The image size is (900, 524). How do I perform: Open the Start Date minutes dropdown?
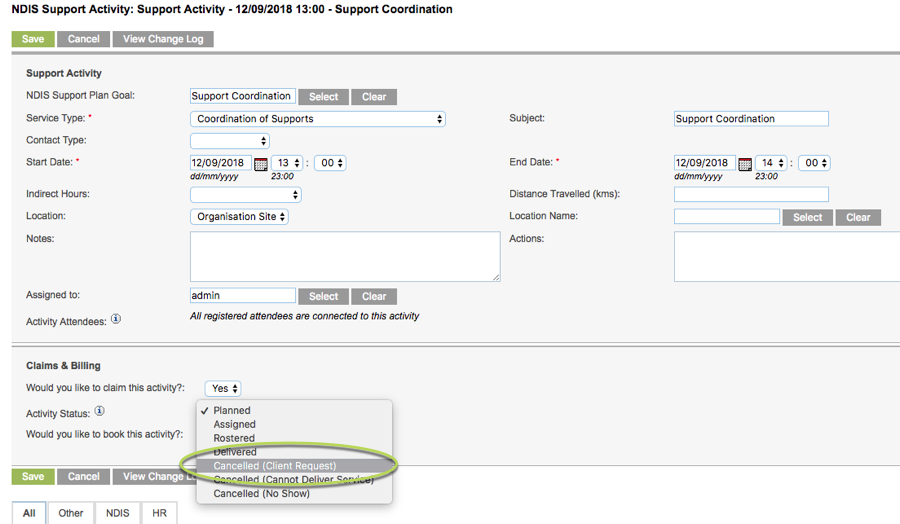pos(330,163)
